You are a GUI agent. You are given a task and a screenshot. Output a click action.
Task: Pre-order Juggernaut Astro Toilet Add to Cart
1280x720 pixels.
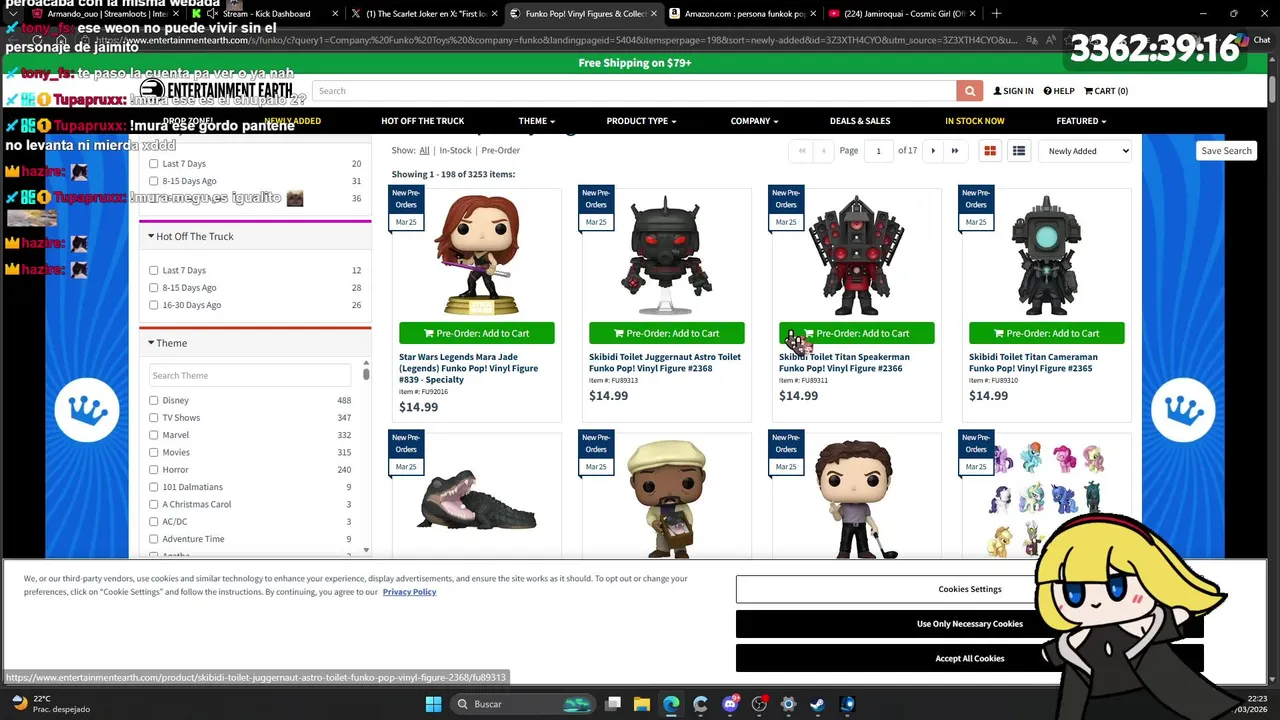667,333
